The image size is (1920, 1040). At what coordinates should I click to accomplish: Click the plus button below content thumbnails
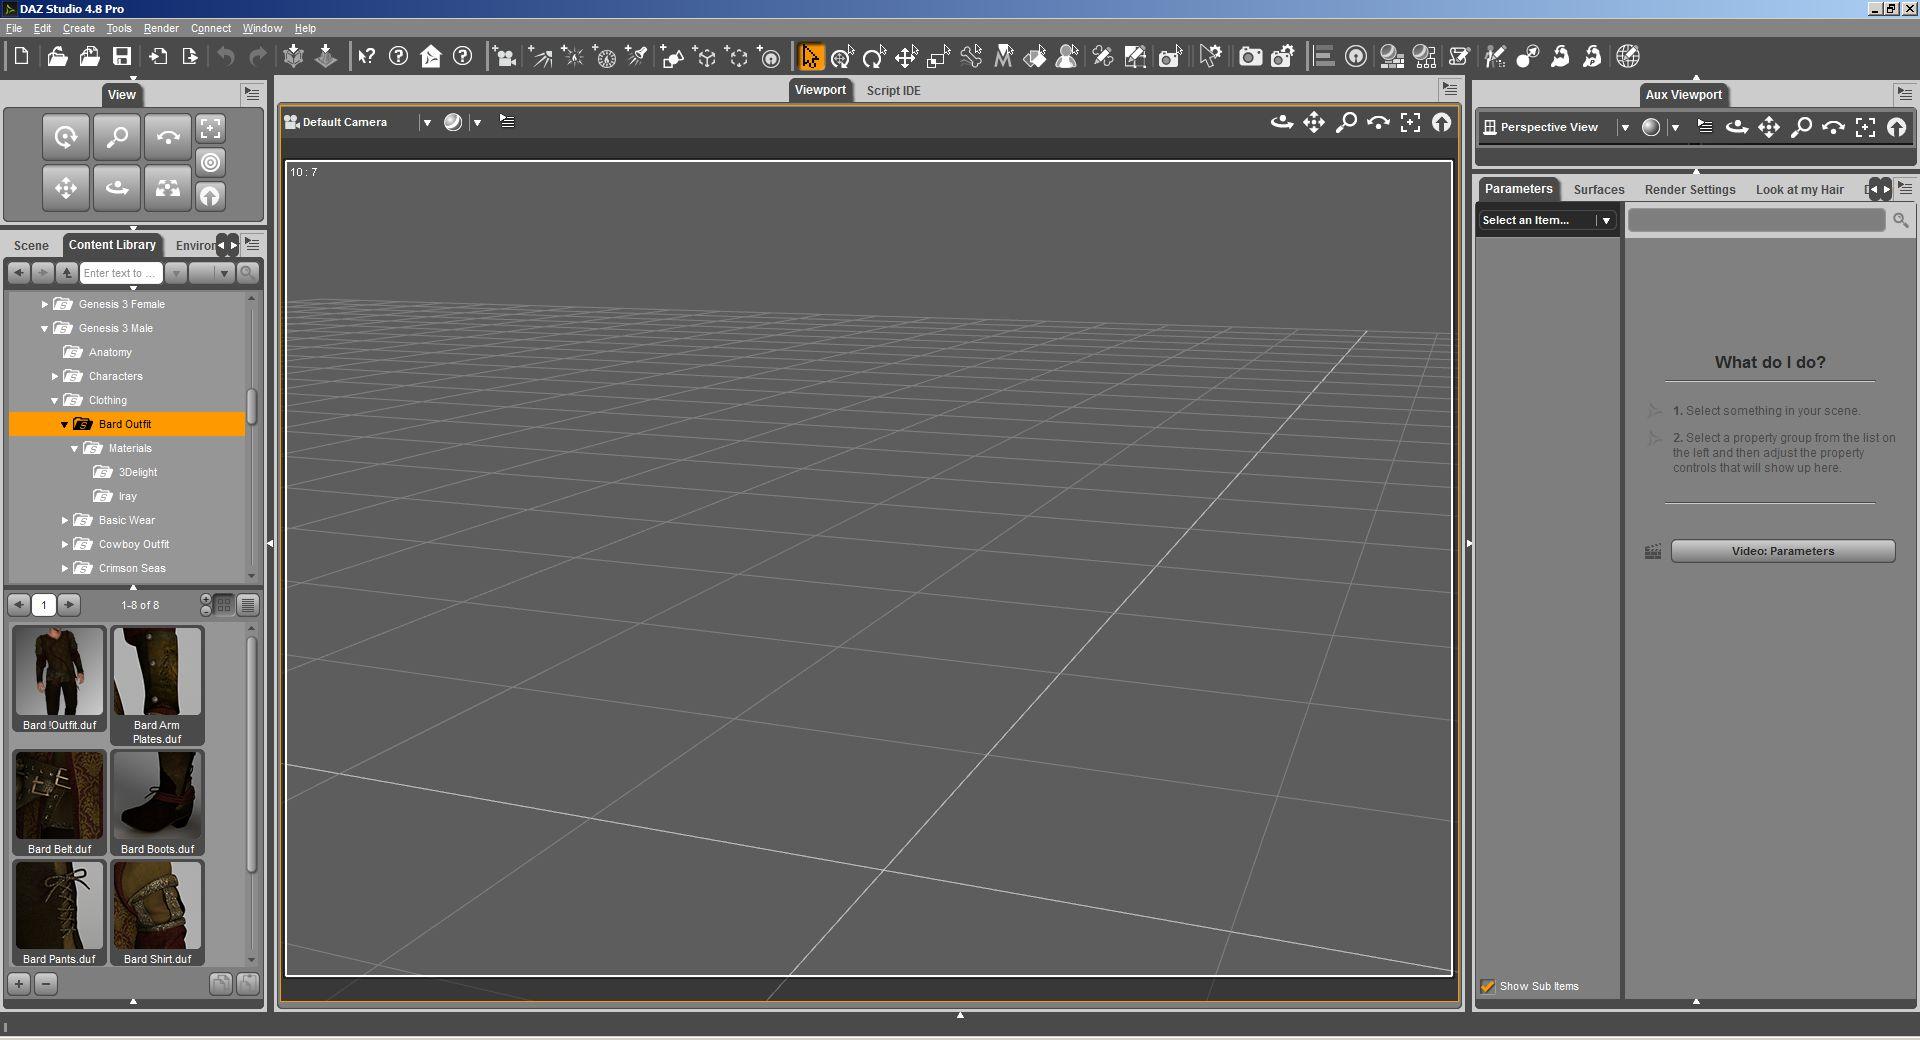coord(19,984)
